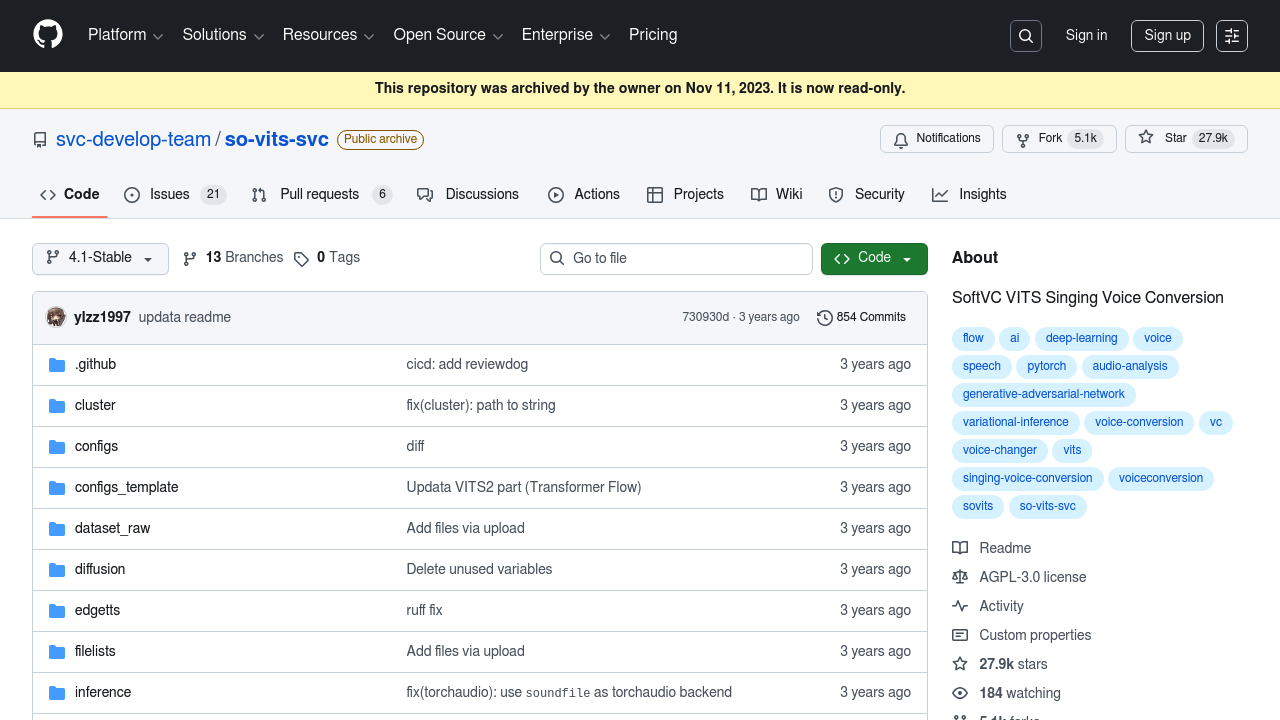Open Pricing from the top navigation

coord(653,35)
